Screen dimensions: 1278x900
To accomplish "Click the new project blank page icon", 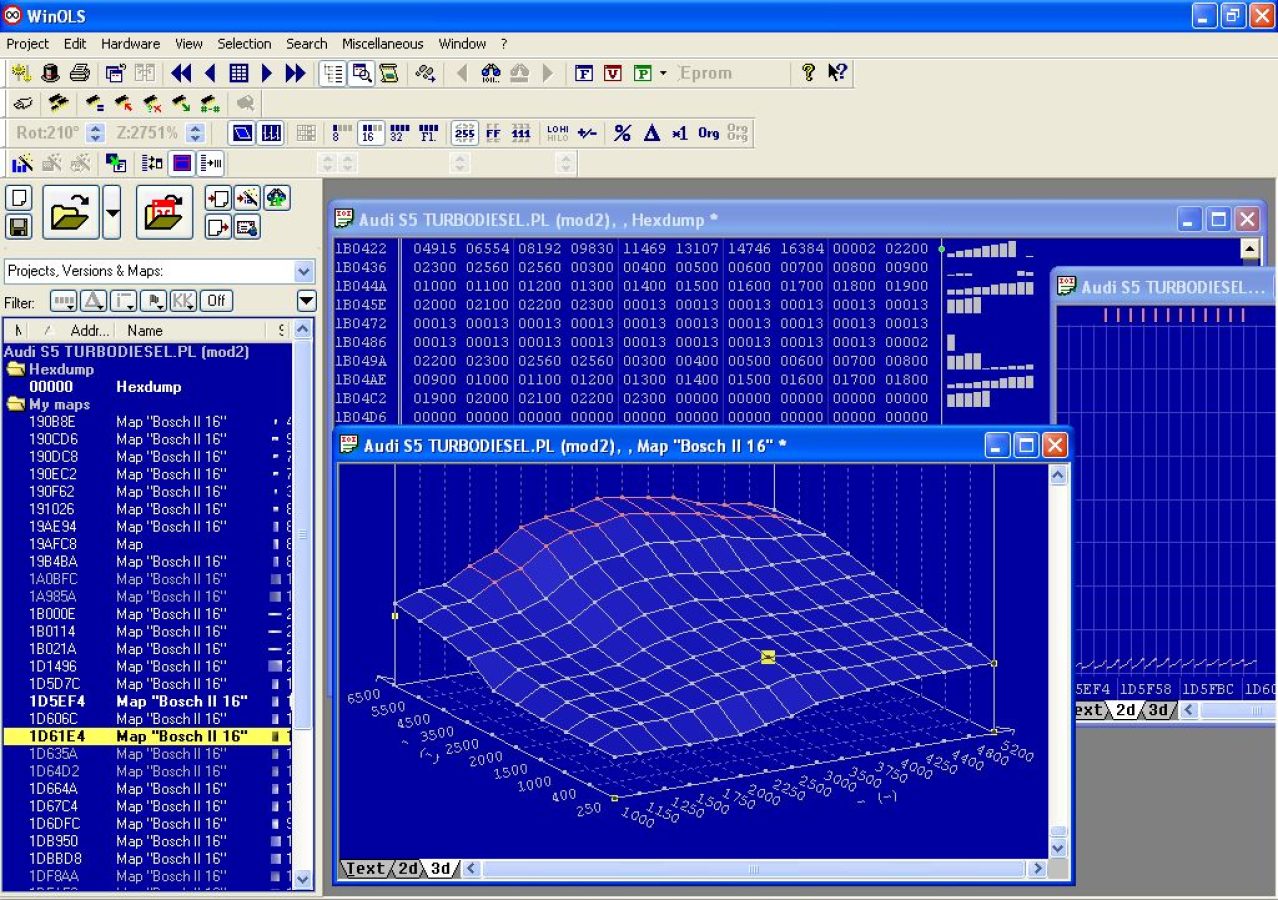I will coord(19,197).
